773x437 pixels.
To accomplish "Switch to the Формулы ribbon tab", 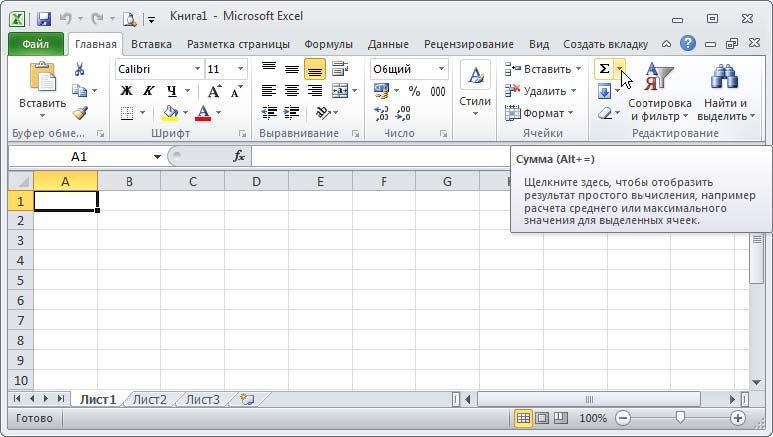I will point(328,44).
